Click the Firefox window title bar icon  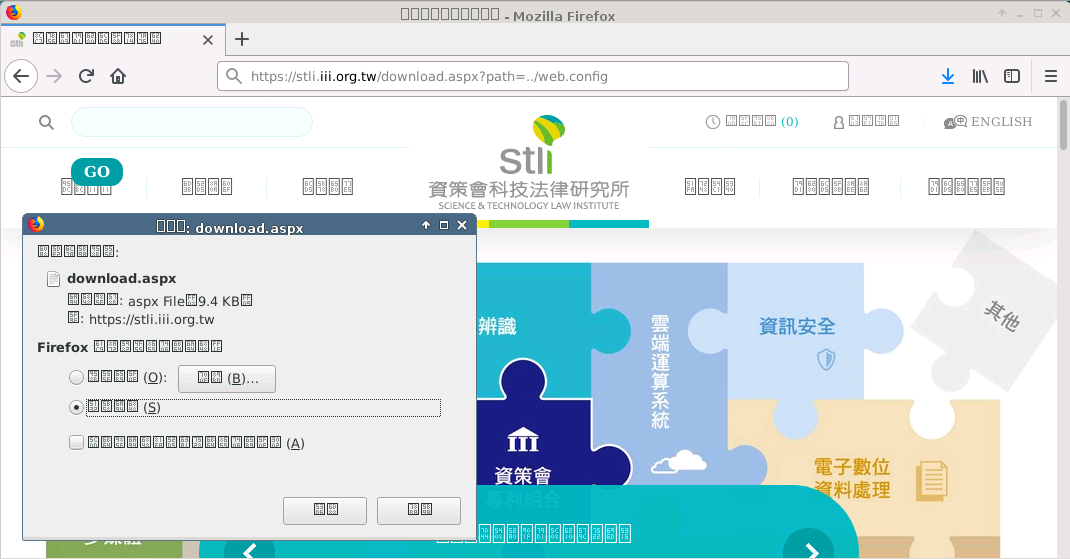click(x=14, y=12)
